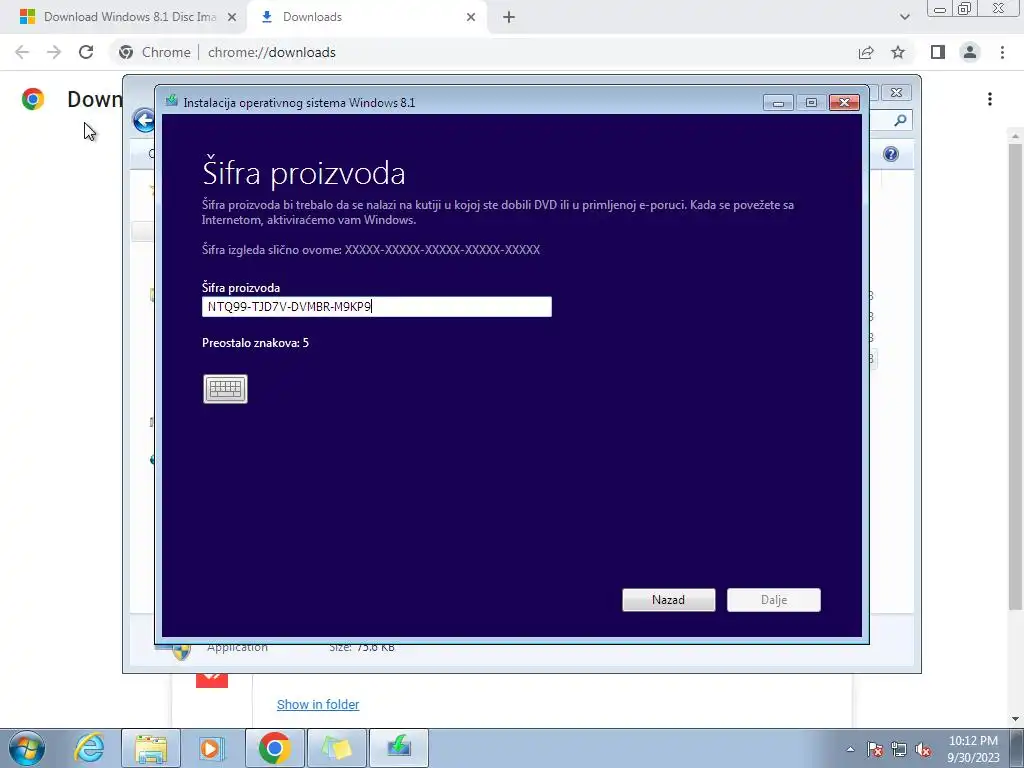This screenshot has height=768, width=1024.
Task: Open Chrome tab search chevron
Action: coord(904,18)
